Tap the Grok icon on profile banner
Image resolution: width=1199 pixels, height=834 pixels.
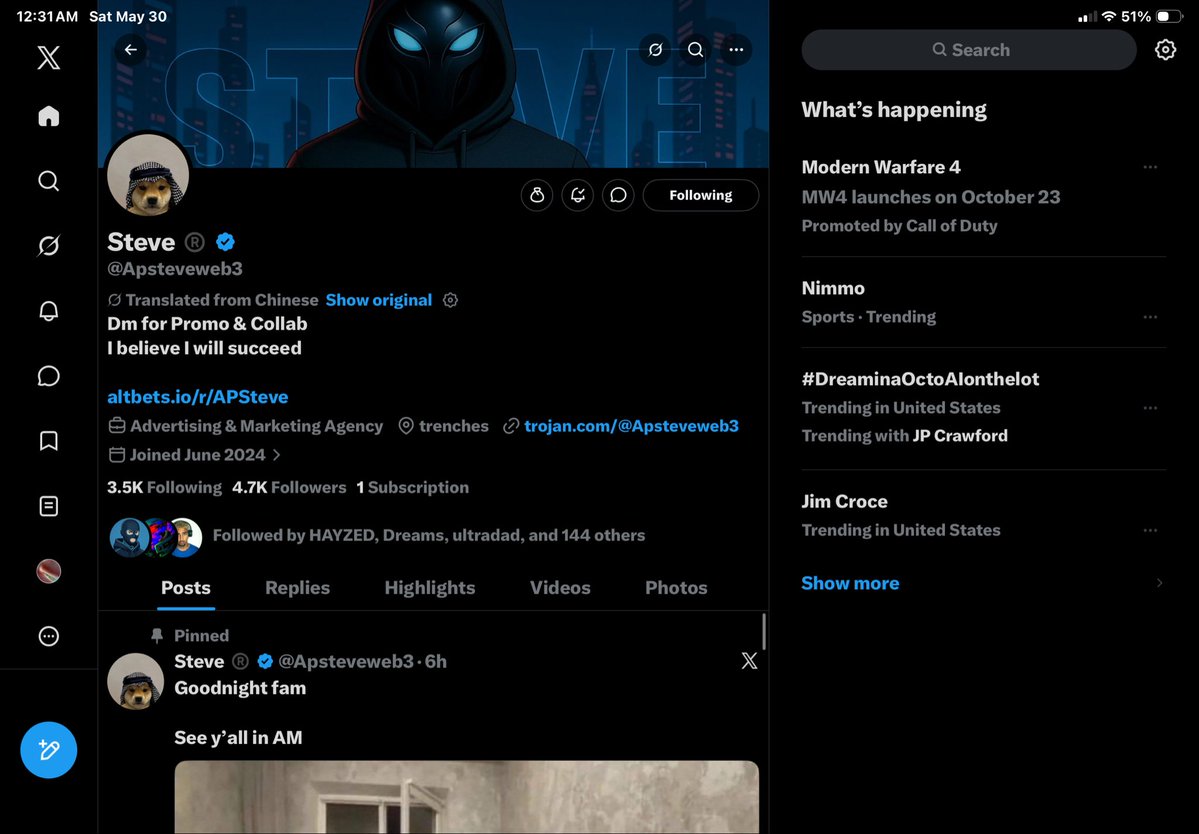(655, 50)
